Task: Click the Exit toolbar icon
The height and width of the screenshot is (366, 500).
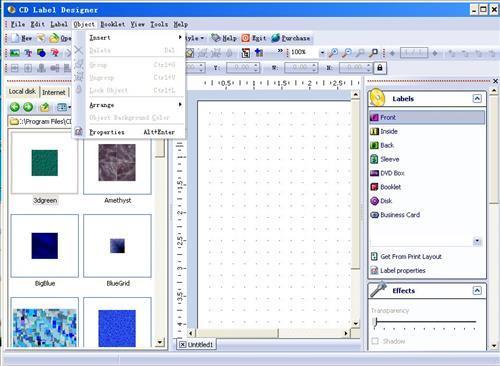Action: (x=246, y=38)
